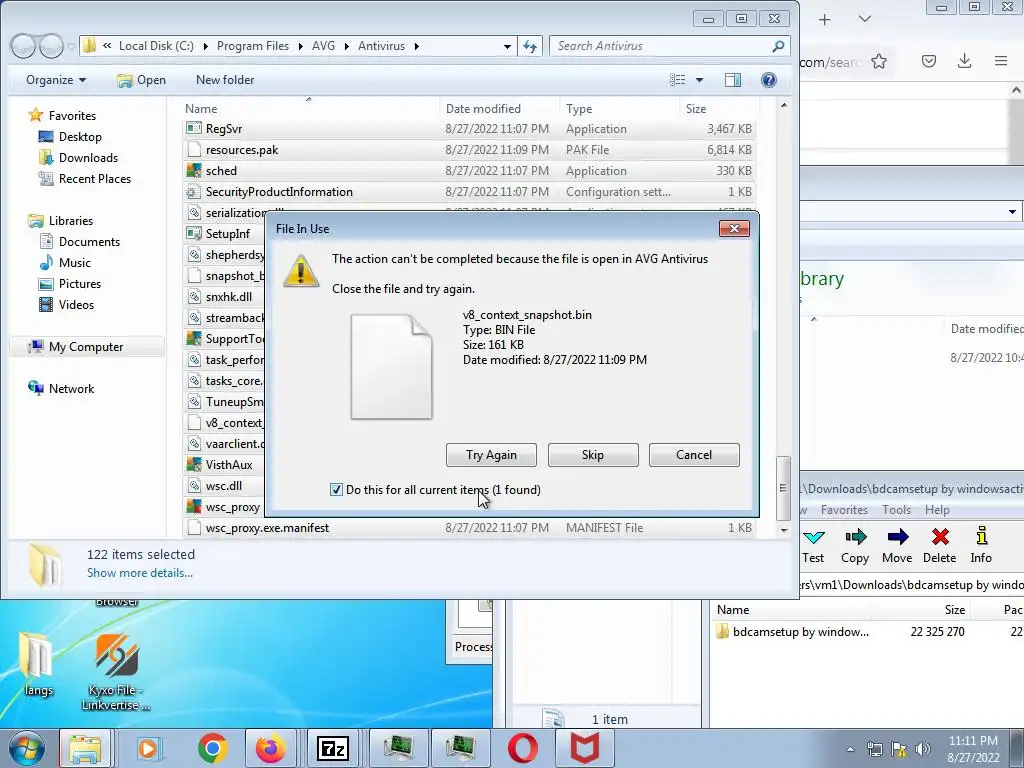1024x768 pixels.
Task: Open Tools menu in 7-Zip
Action: pos(896,510)
